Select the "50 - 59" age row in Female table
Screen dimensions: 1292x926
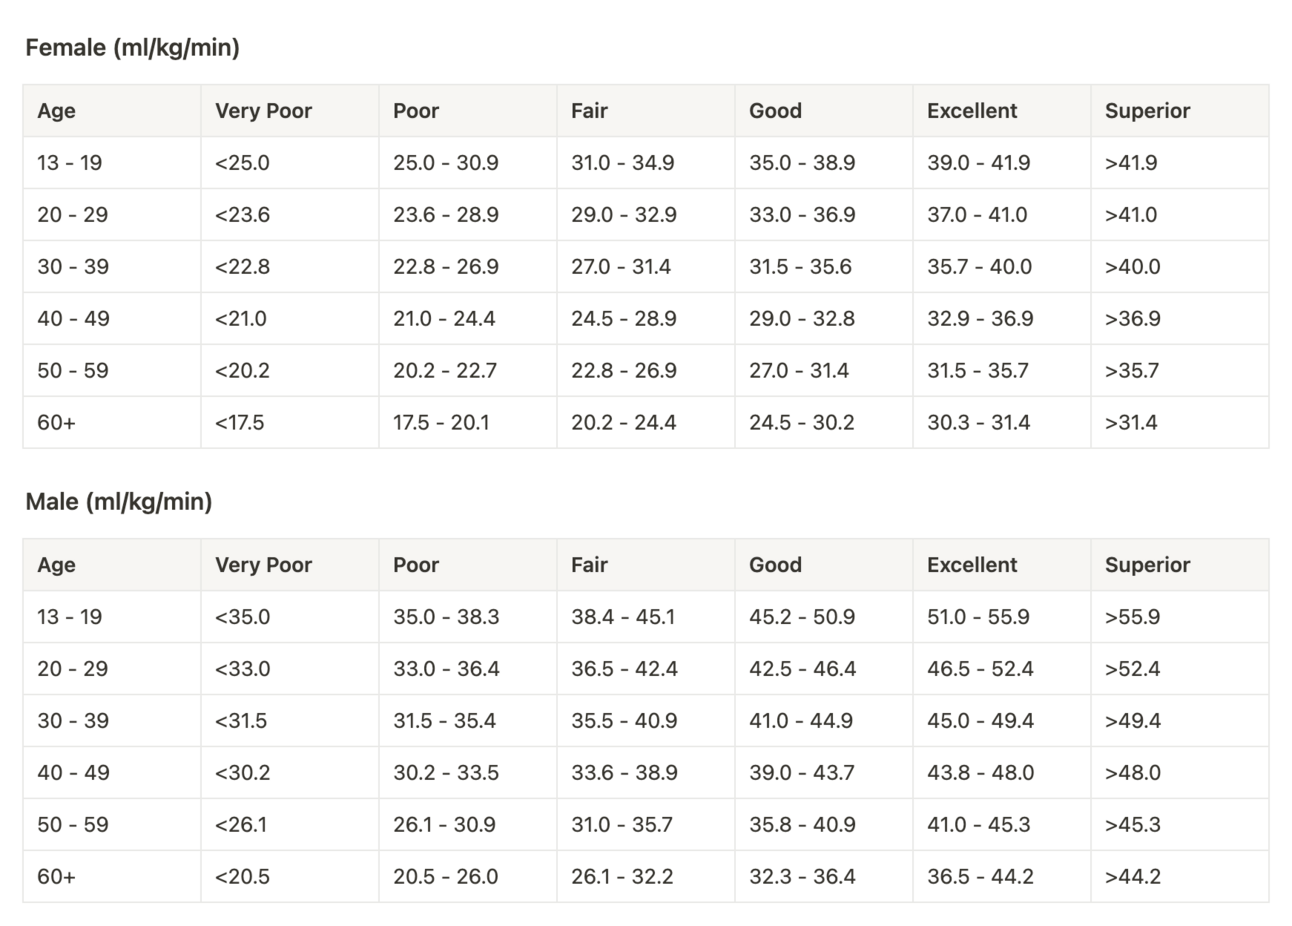[73, 371]
